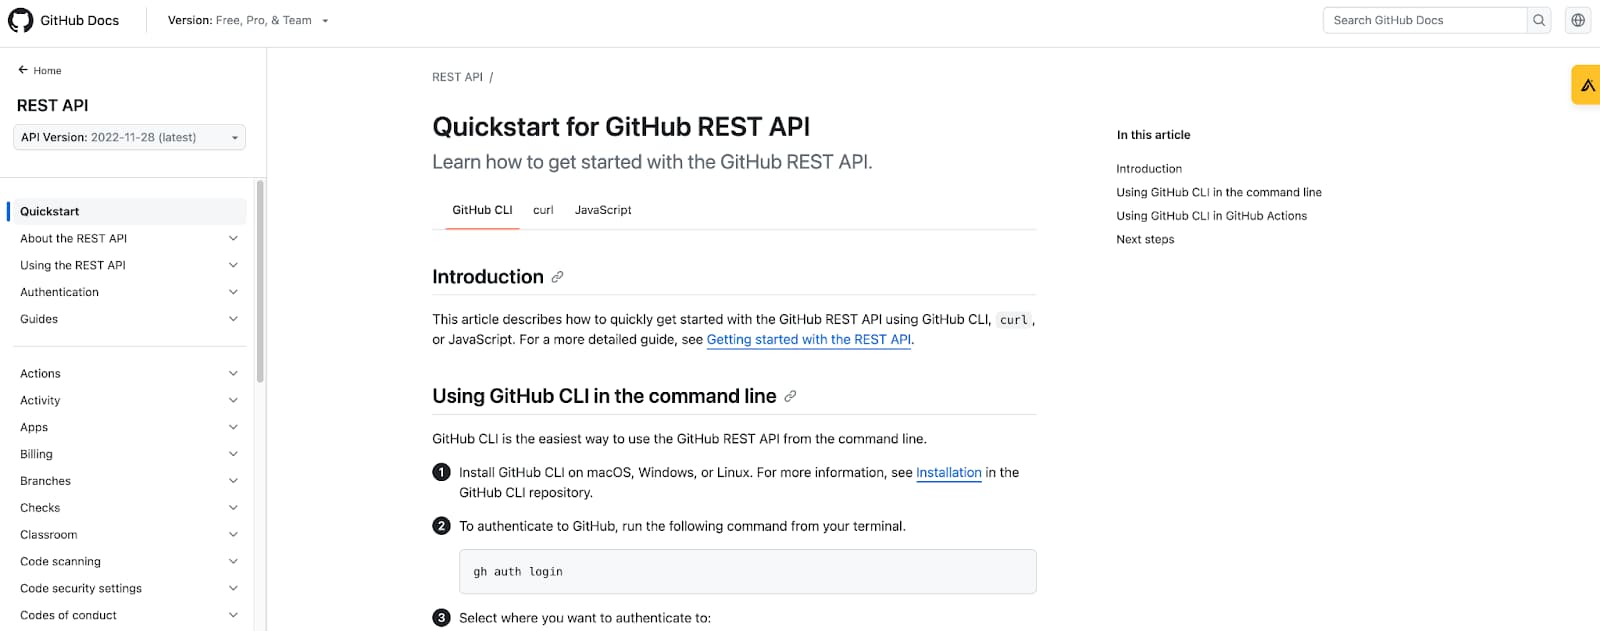Copy anchor link icon next to Introduction
The width and height of the screenshot is (1600, 631).
click(557, 277)
